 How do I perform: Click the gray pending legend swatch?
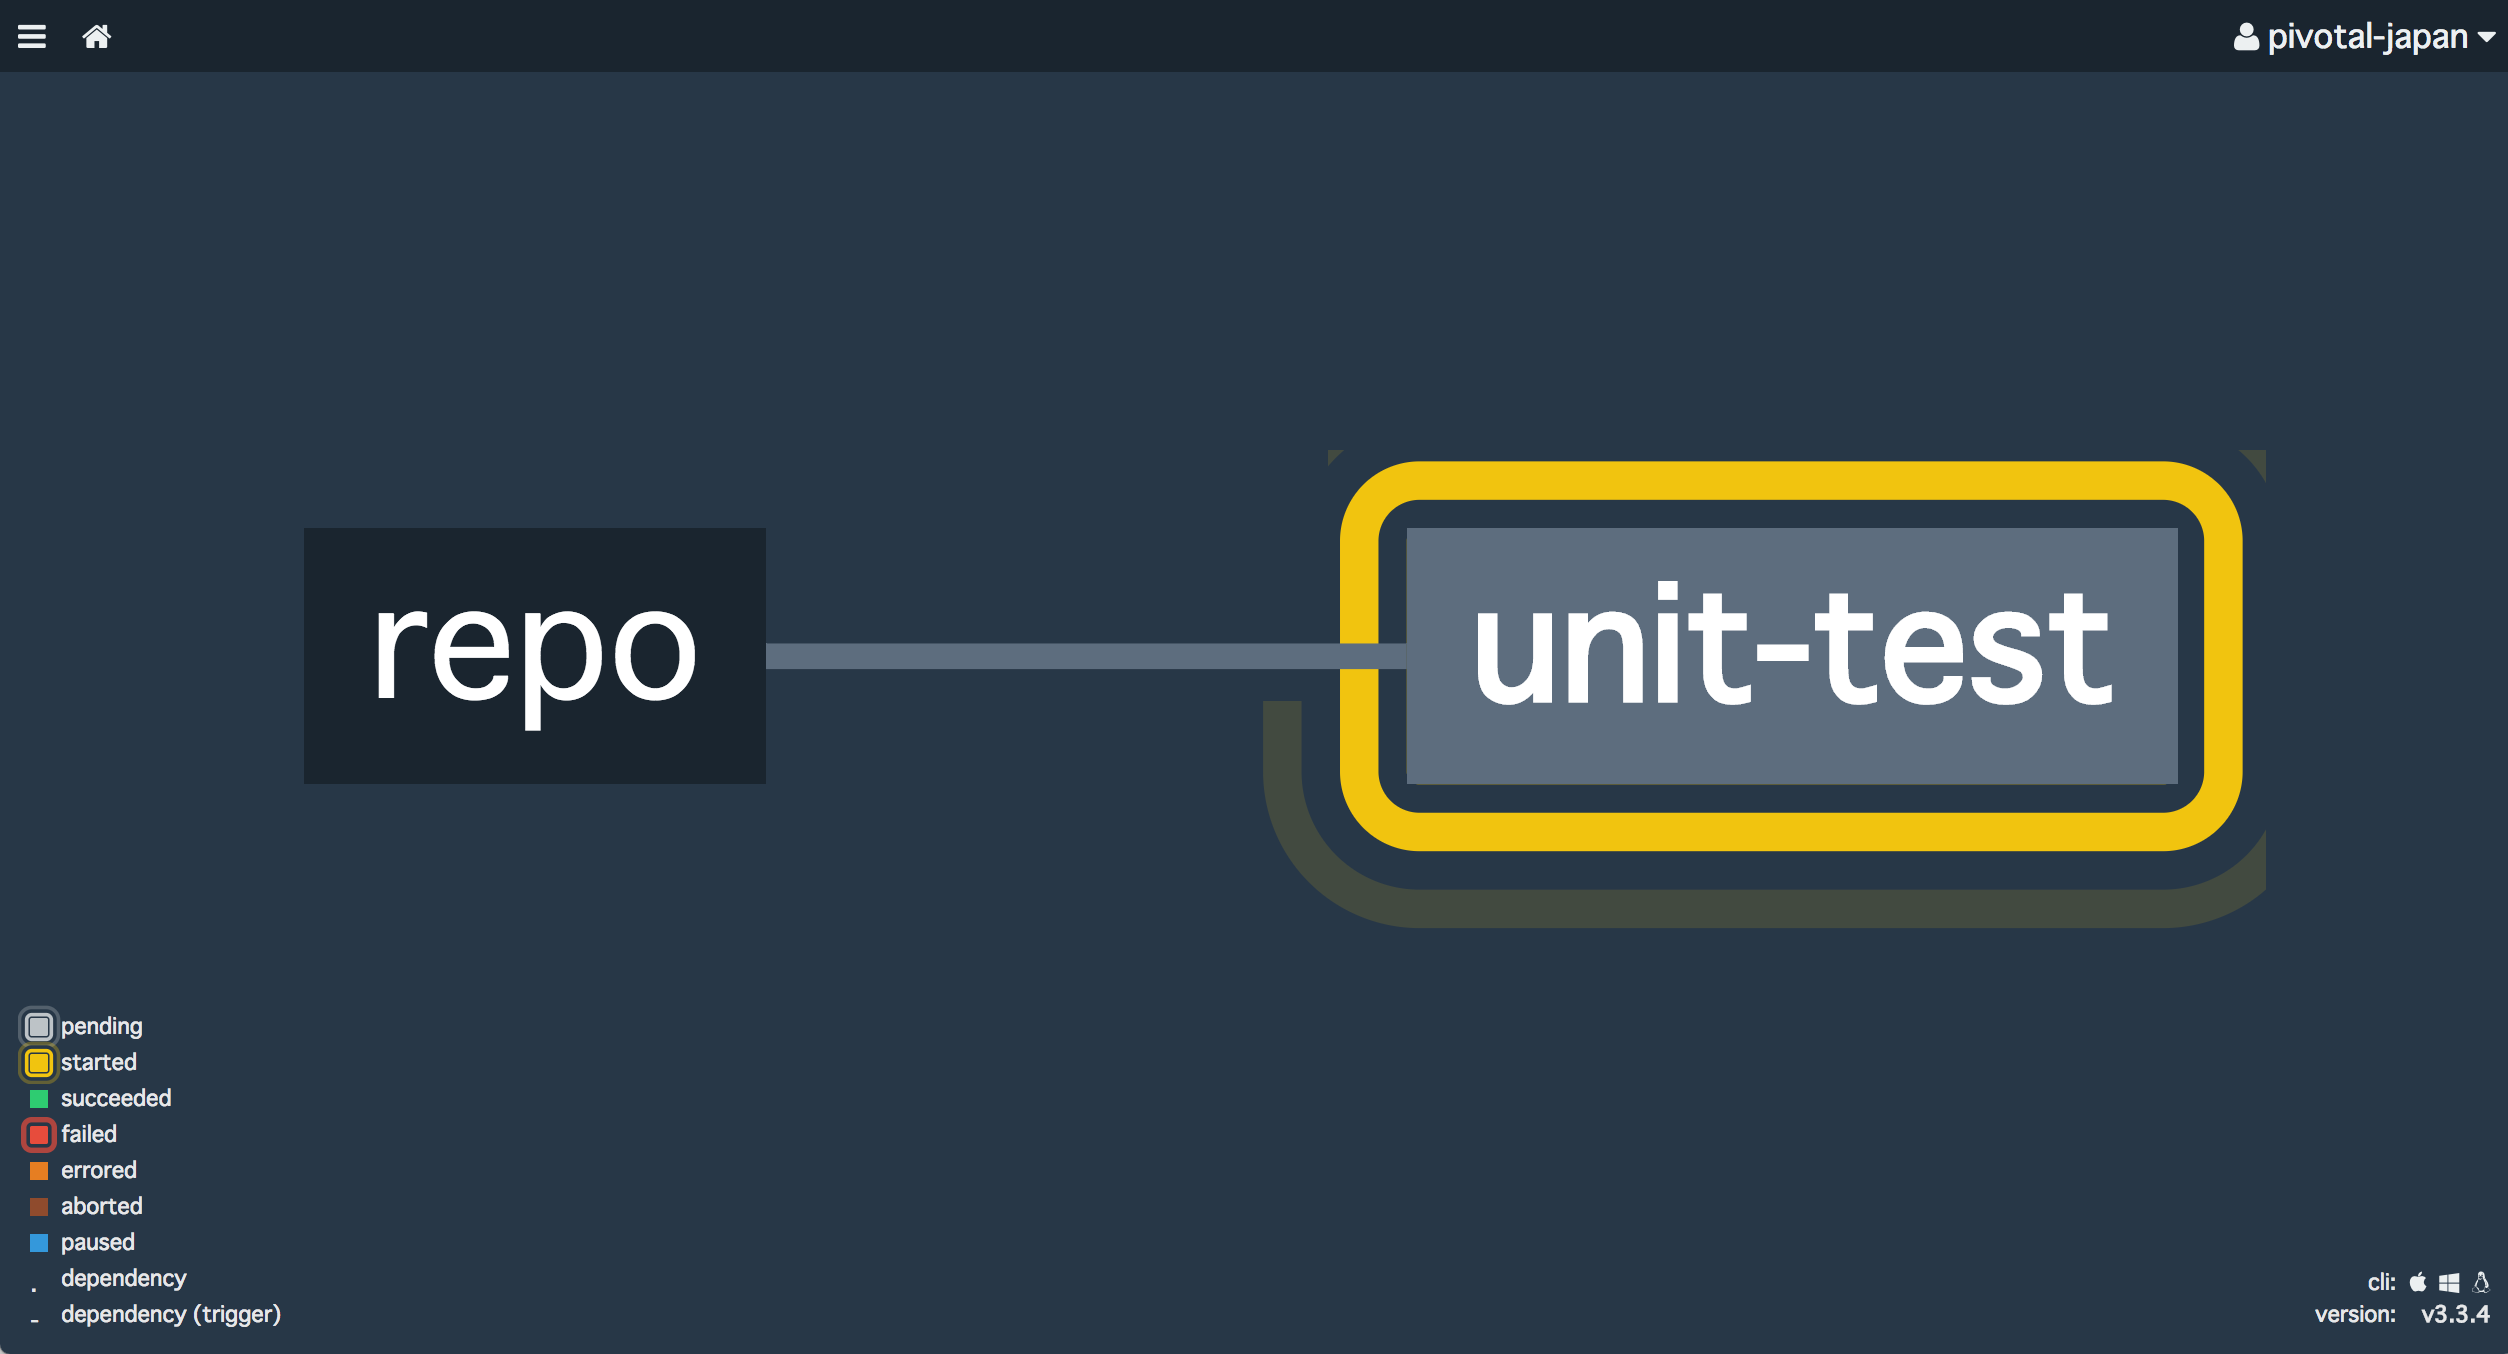pyautogui.click(x=39, y=1026)
